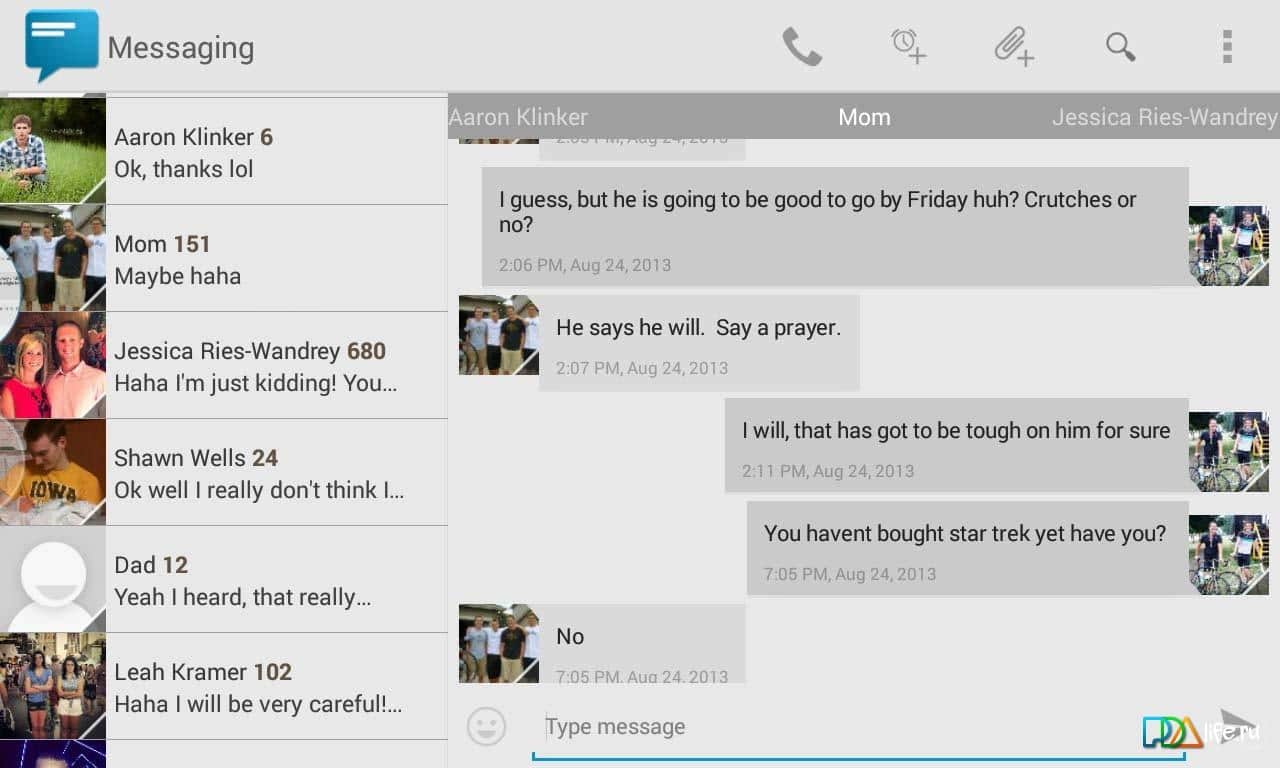
Task: Open the Shawn Wells conversation in list
Action: pos(224,472)
